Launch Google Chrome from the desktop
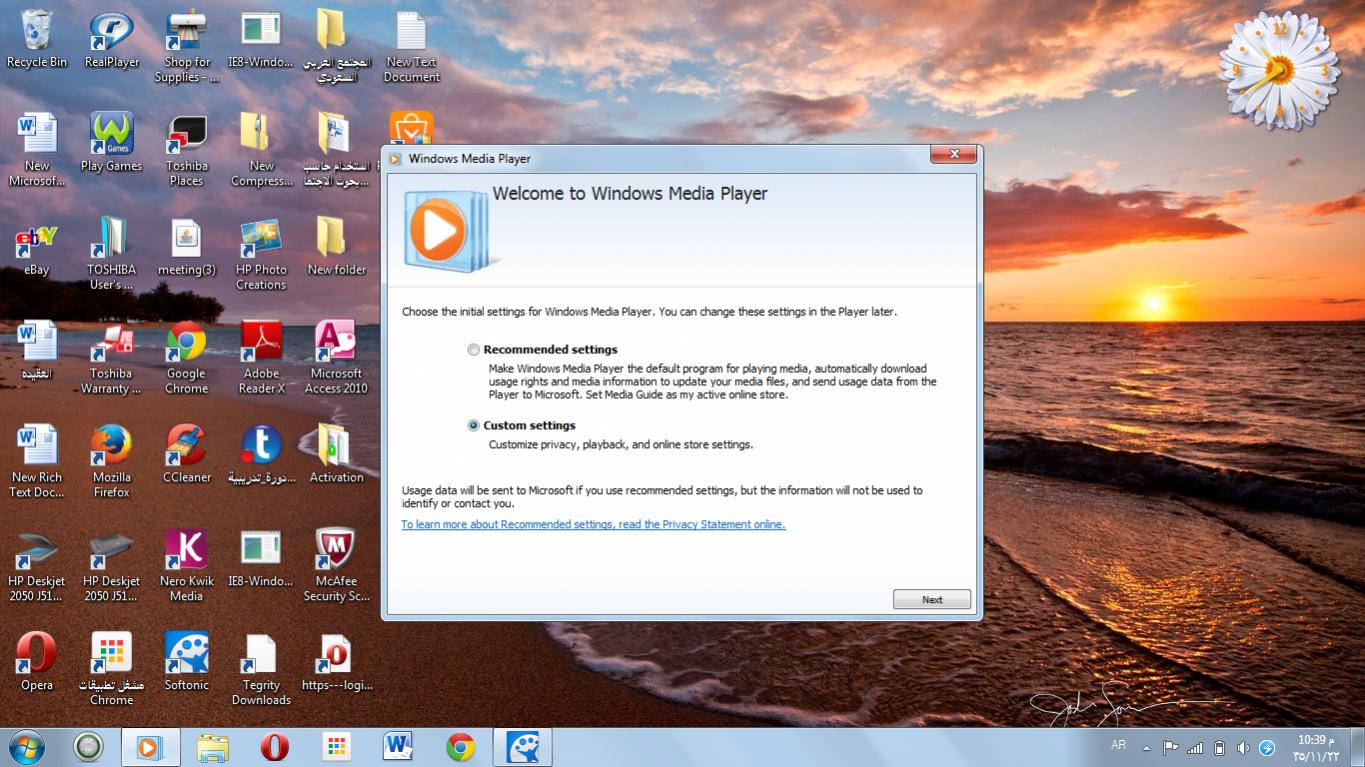This screenshot has height=767, width=1365. coord(186,358)
